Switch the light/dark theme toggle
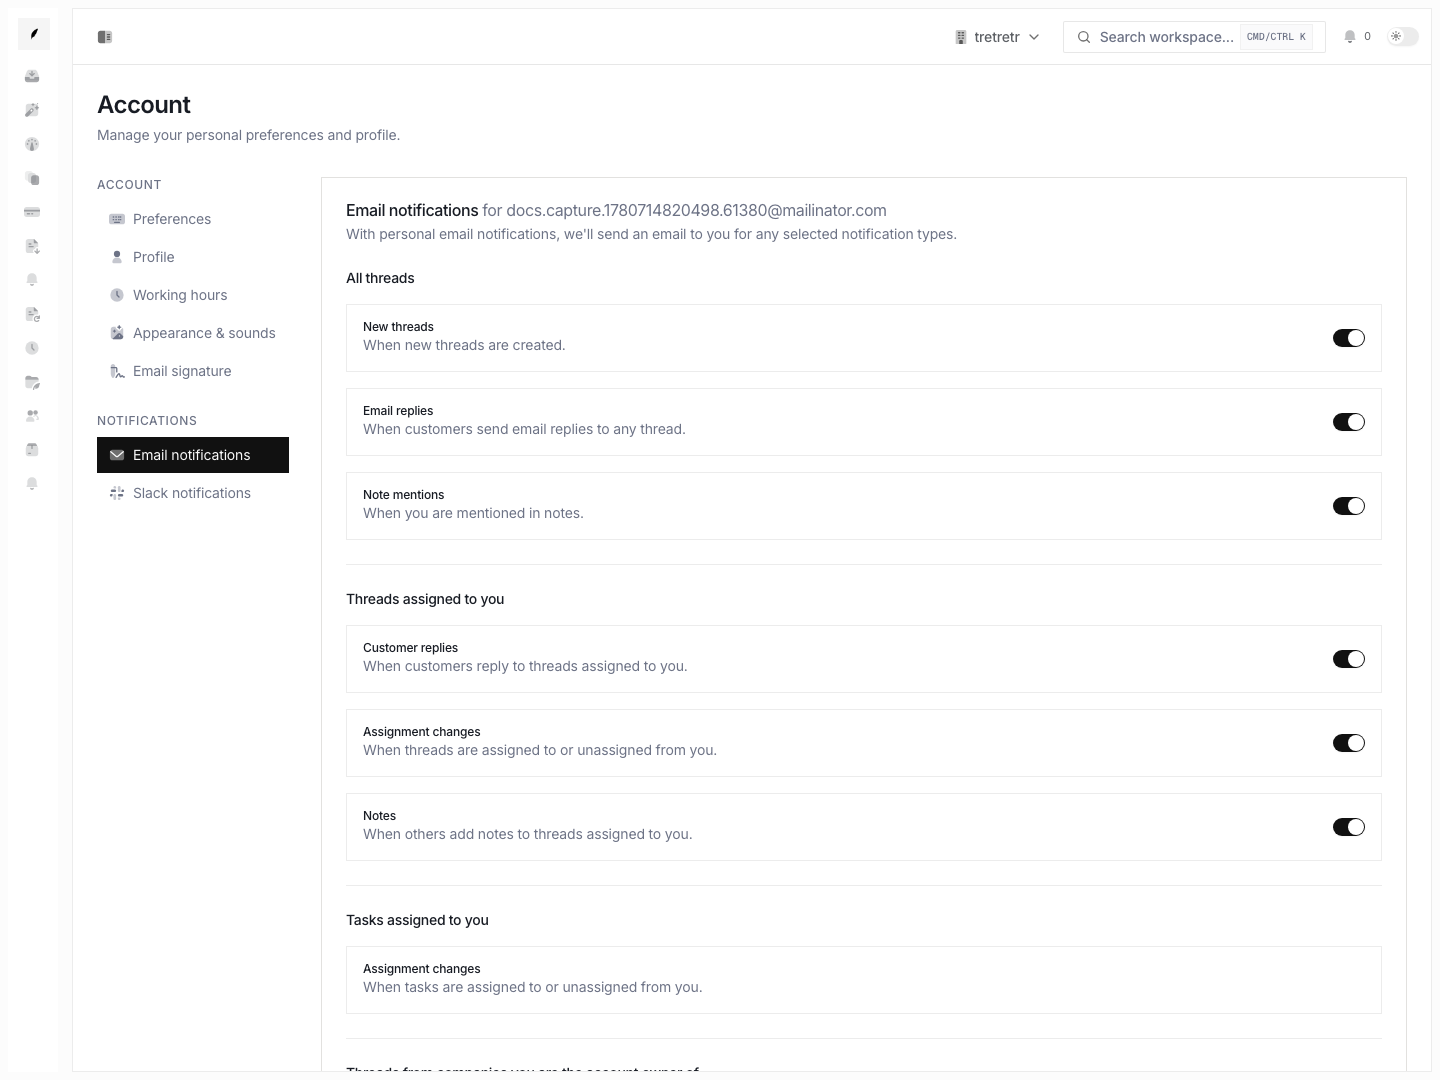Image resolution: width=1440 pixels, height=1080 pixels. tap(1403, 37)
